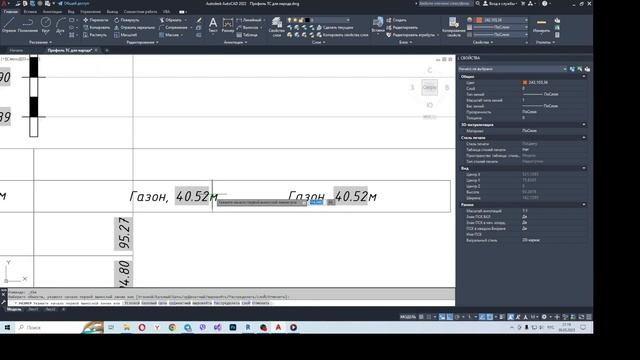Click the Measure (Измерить) tool
This screenshot has height=360, width=640.
542,25
